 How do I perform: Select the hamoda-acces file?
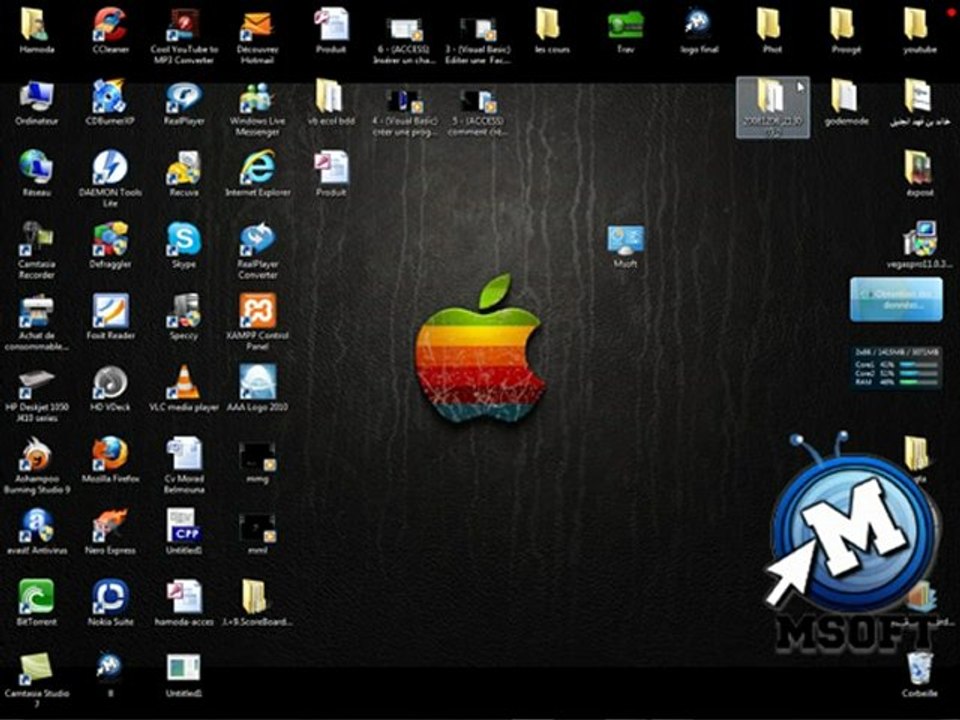184,602
